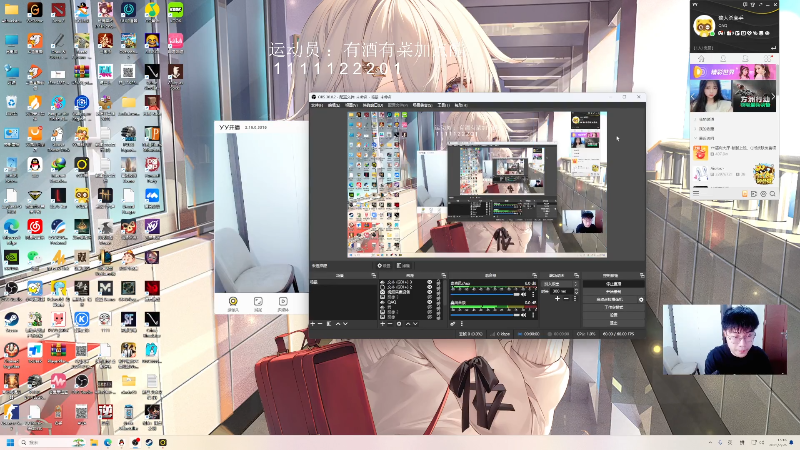Image resolution: width=800 pixels, height=450 pixels.
Task: Click the transition duration stepper arrows
Action: point(576,291)
